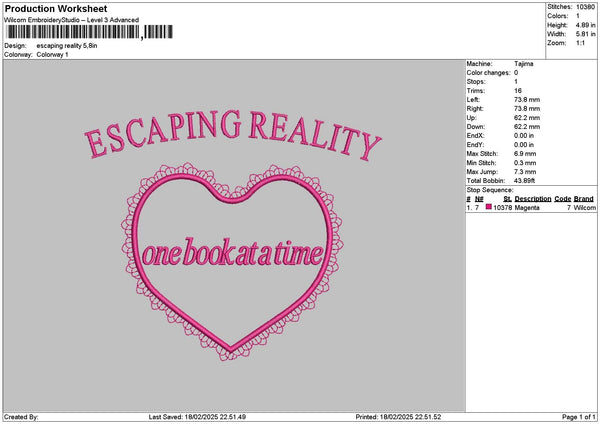Click the 'Description' column header
The width and height of the screenshot is (600, 424).
pos(532,199)
